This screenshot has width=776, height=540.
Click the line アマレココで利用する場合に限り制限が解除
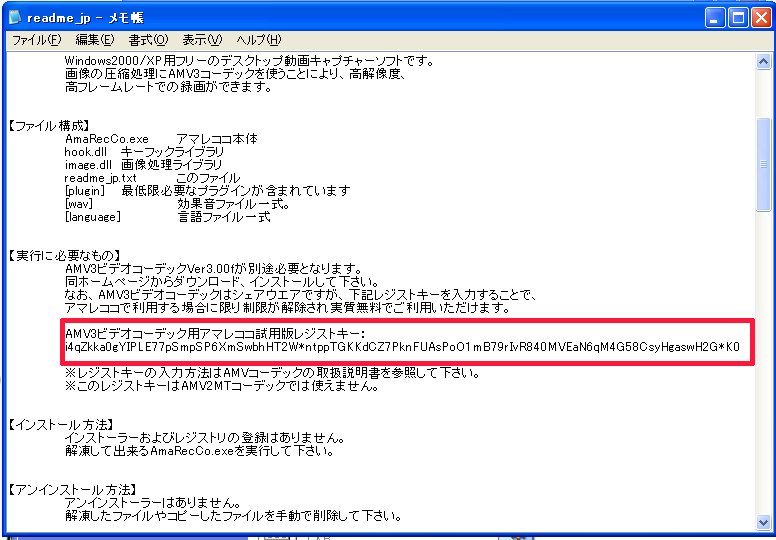point(288,308)
